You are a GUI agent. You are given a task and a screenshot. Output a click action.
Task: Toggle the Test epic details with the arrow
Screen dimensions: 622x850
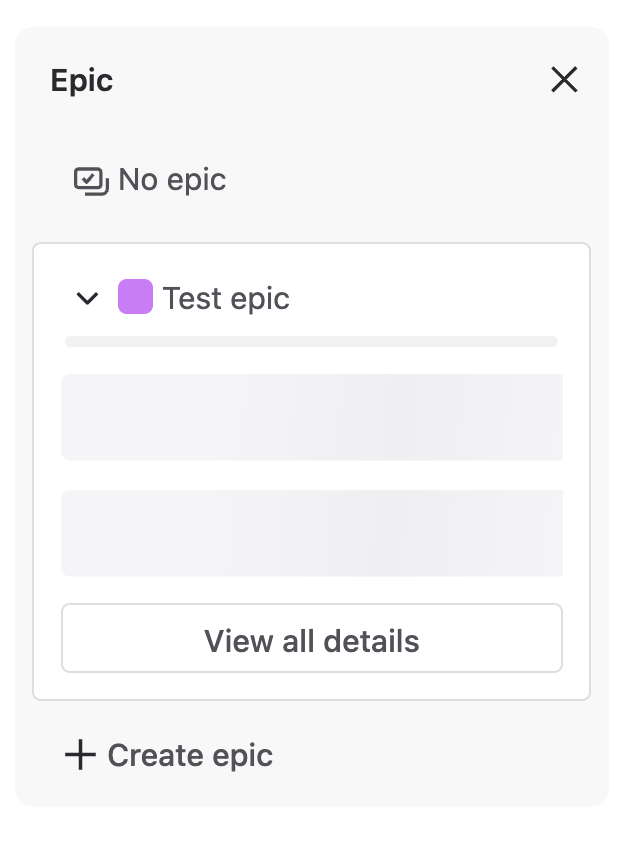point(87,298)
